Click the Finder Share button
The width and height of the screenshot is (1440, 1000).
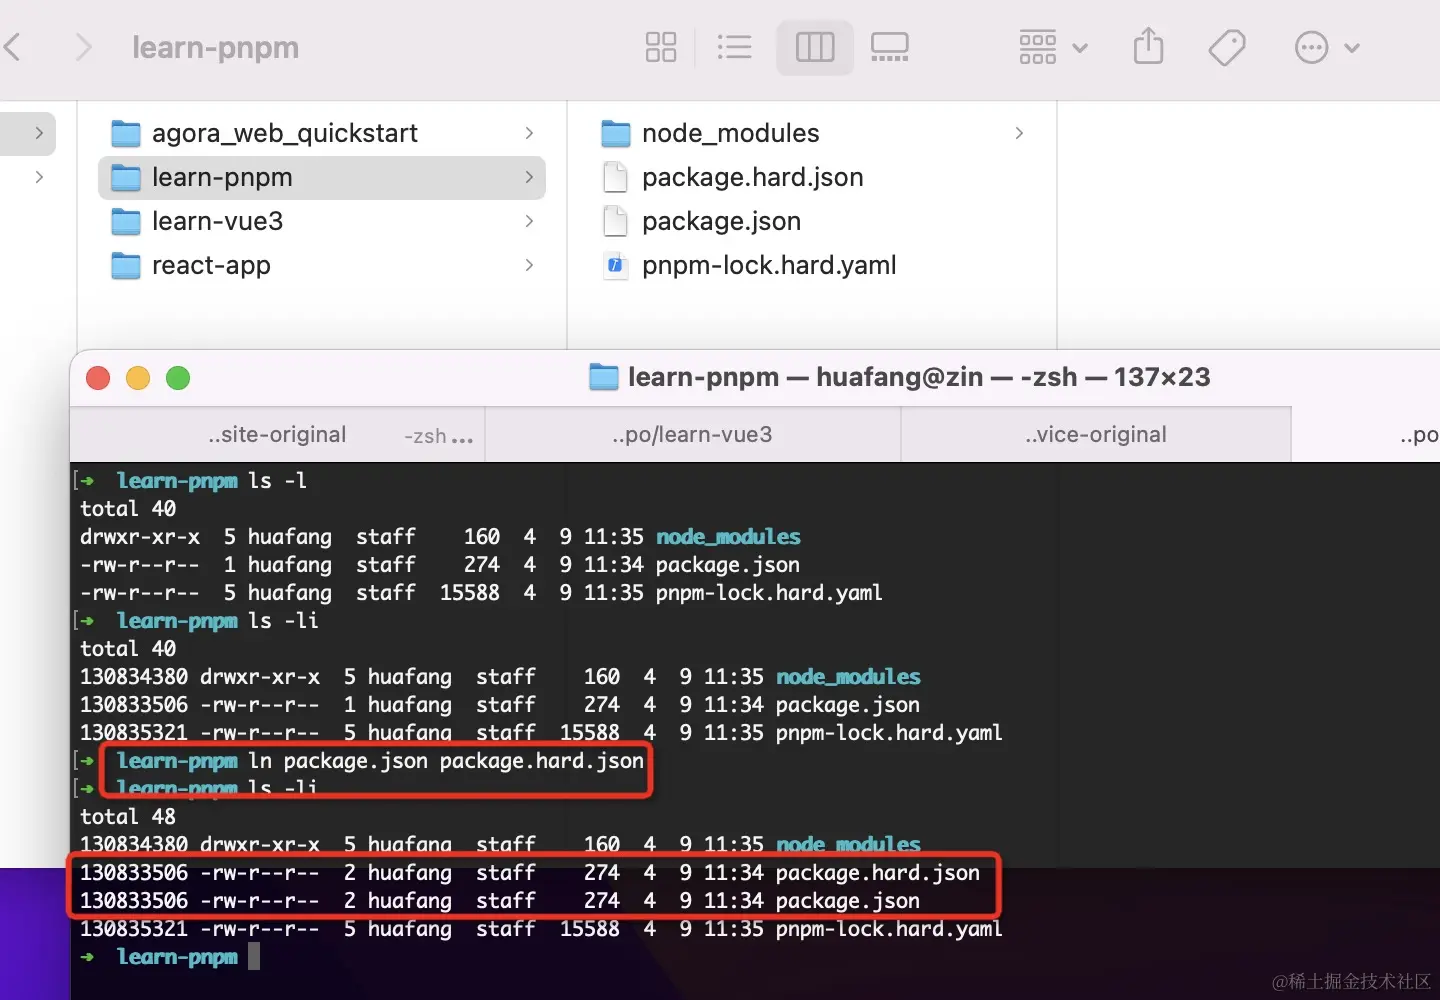(1149, 46)
